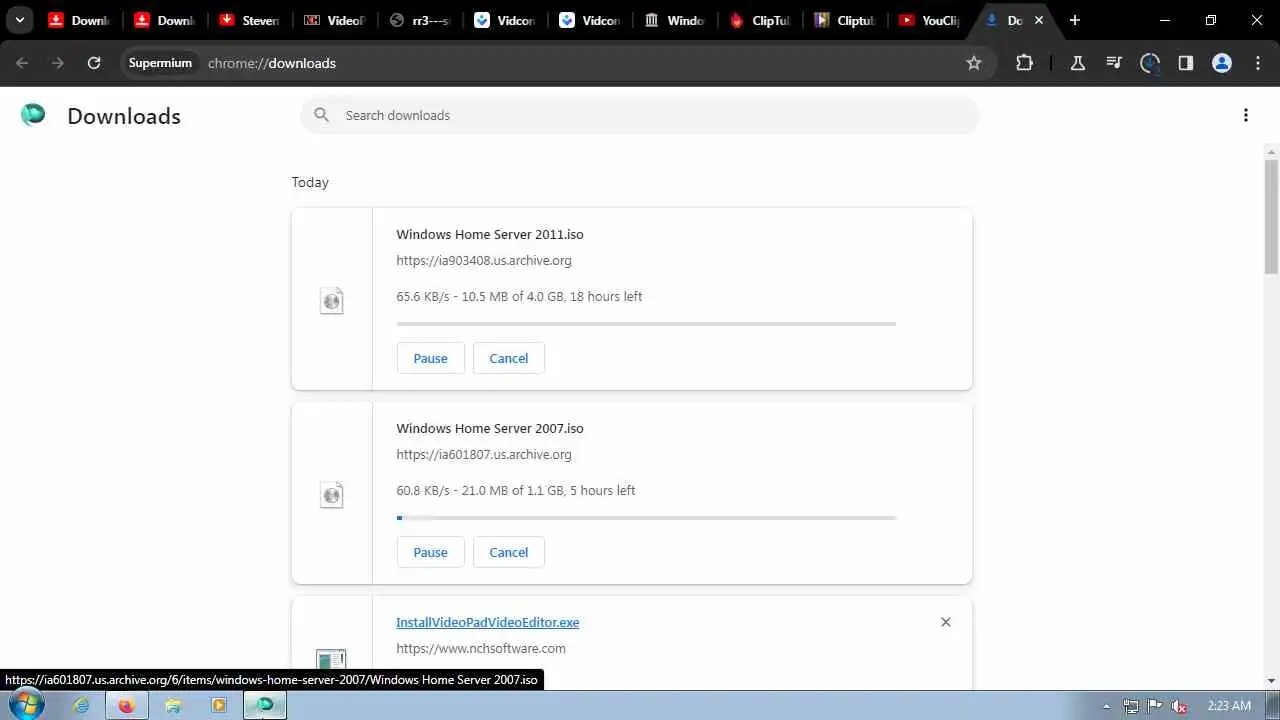This screenshot has width=1280, height=720.
Task: Bookmark this page with the star icon
Action: click(x=974, y=63)
